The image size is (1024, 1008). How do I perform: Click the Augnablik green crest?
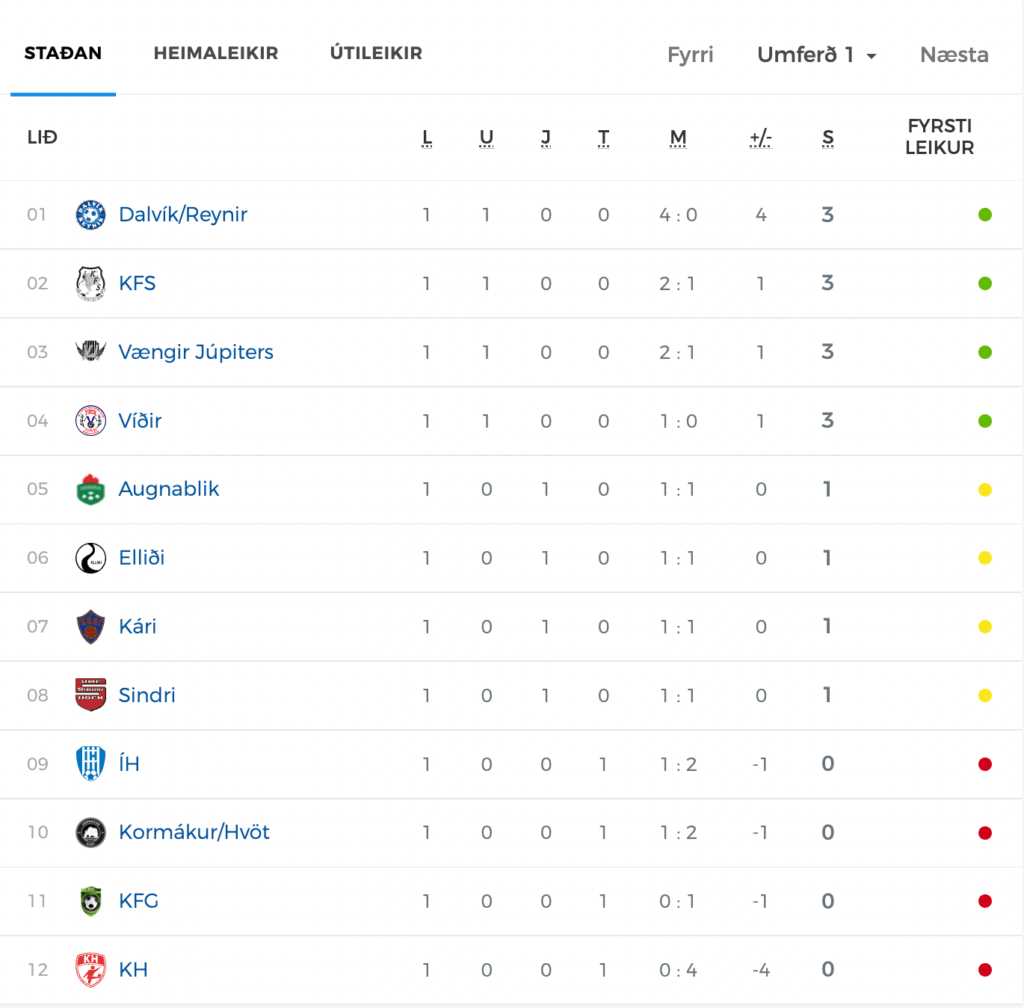click(x=91, y=490)
